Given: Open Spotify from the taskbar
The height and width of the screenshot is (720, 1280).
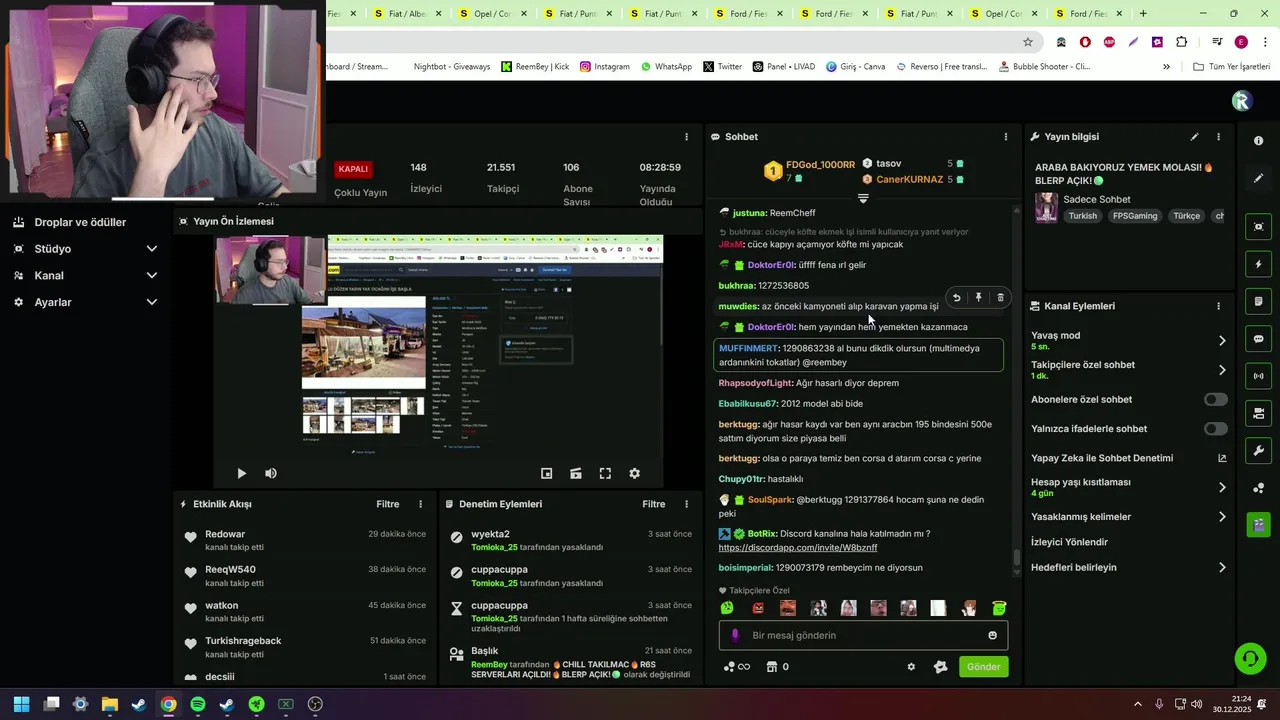Looking at the screenshot, I should pos(198,704).
